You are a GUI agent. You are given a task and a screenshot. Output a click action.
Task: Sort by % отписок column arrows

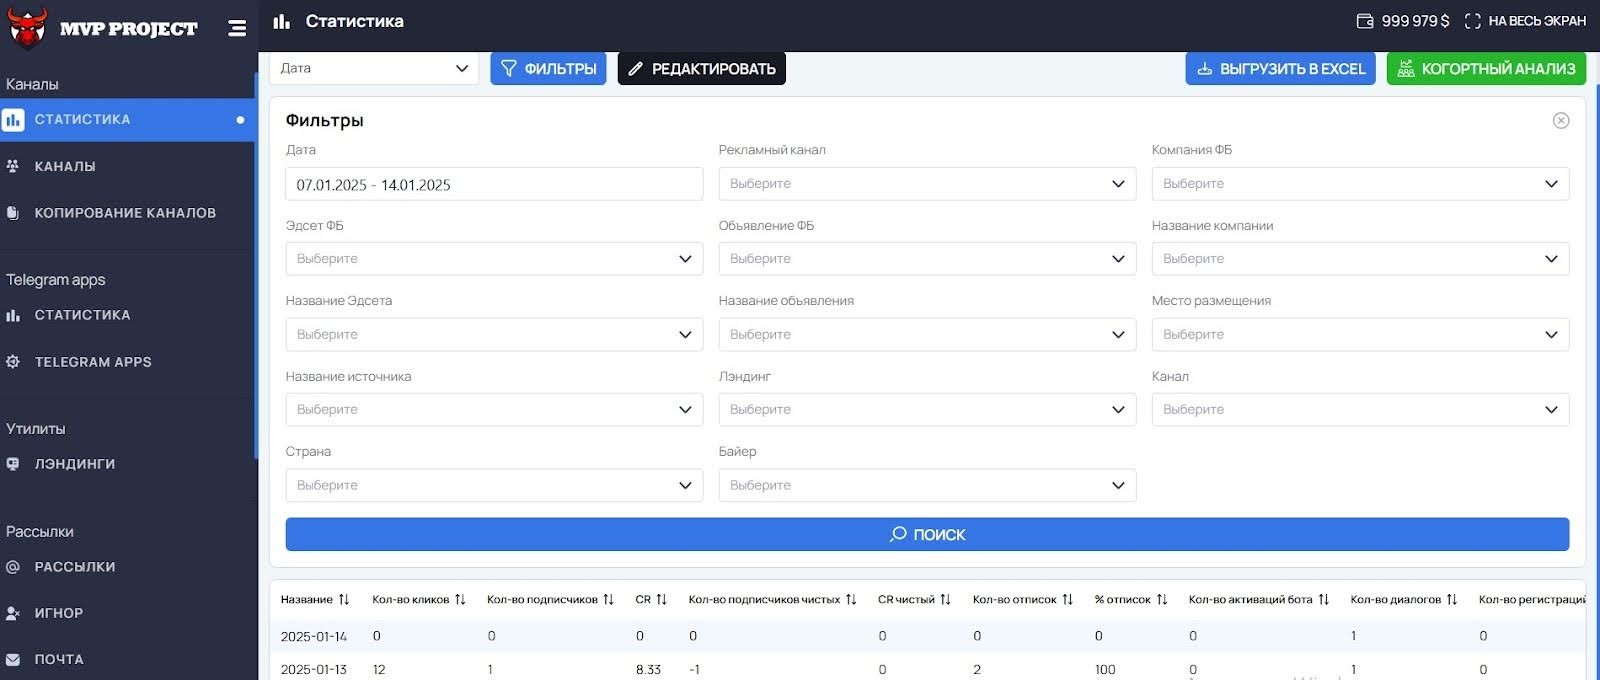coord(1162,600)
